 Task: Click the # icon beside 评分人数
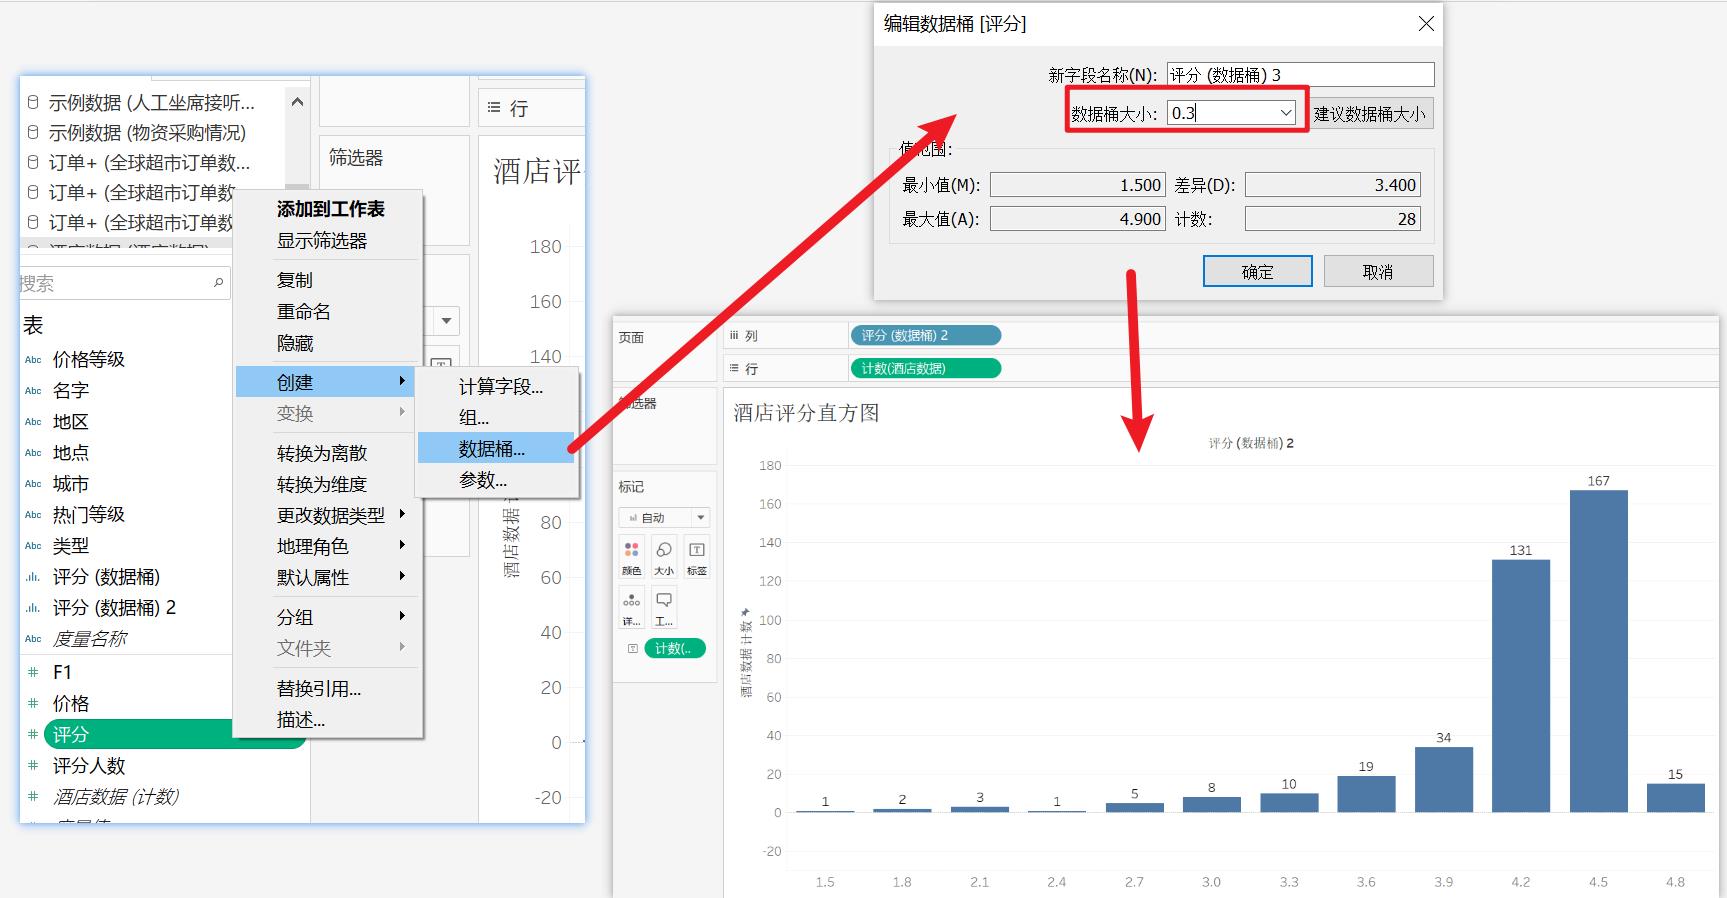(x=33, y=765)
